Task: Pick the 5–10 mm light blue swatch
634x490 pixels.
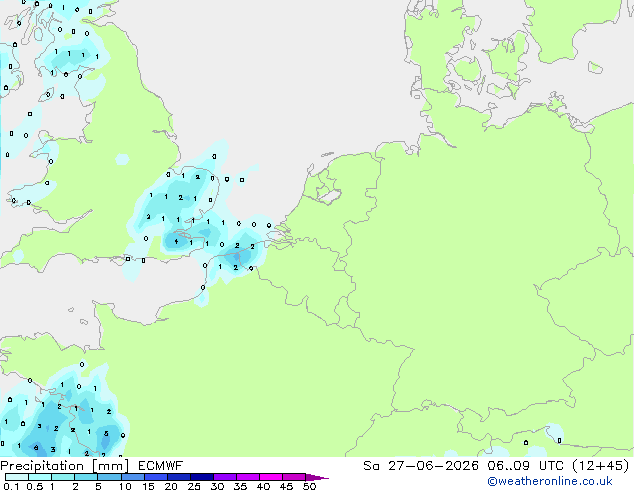Action: click(109, 477)
